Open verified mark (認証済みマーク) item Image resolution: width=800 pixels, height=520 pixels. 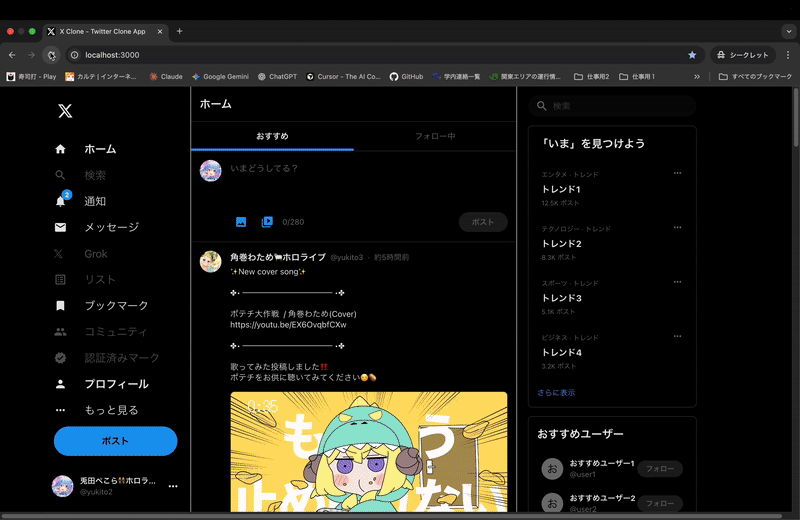tap(107, 358)
